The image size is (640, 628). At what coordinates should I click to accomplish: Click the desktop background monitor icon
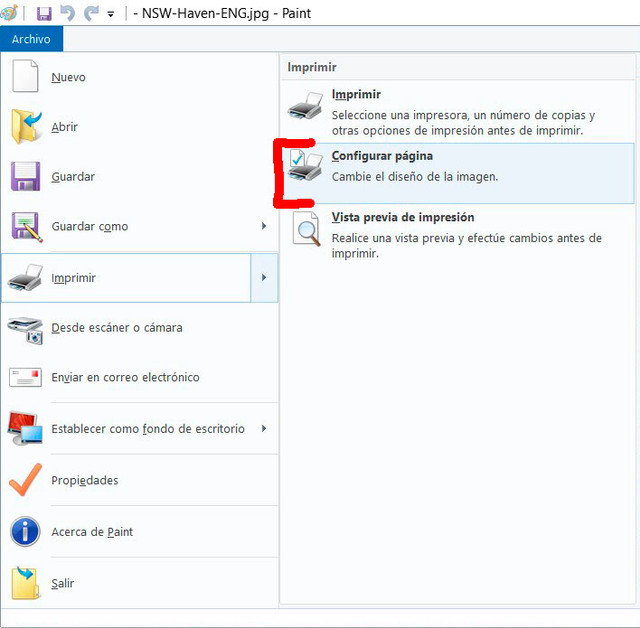pos(24,428)
